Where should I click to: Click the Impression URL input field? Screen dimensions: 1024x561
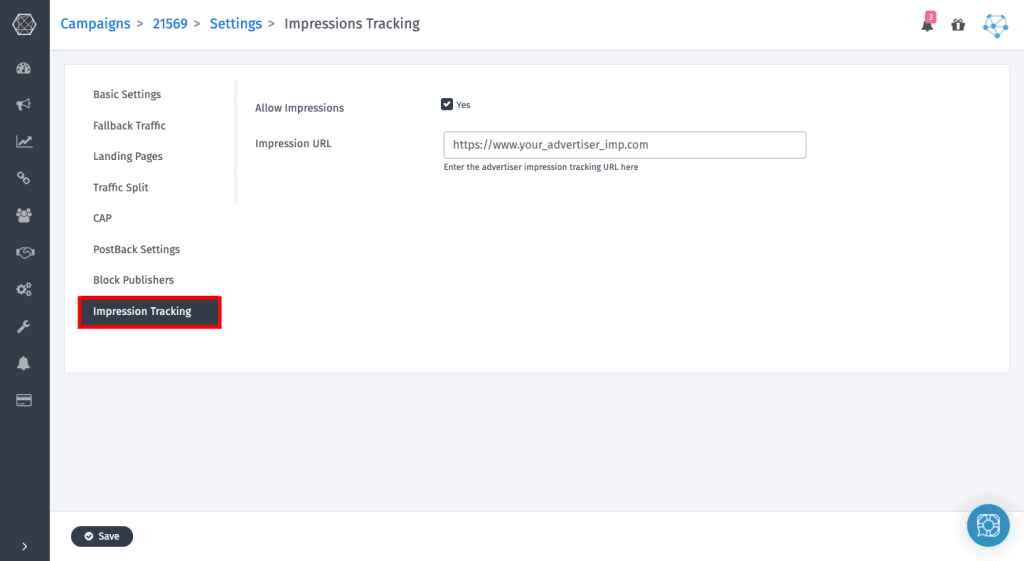click(x=624, y=145)
